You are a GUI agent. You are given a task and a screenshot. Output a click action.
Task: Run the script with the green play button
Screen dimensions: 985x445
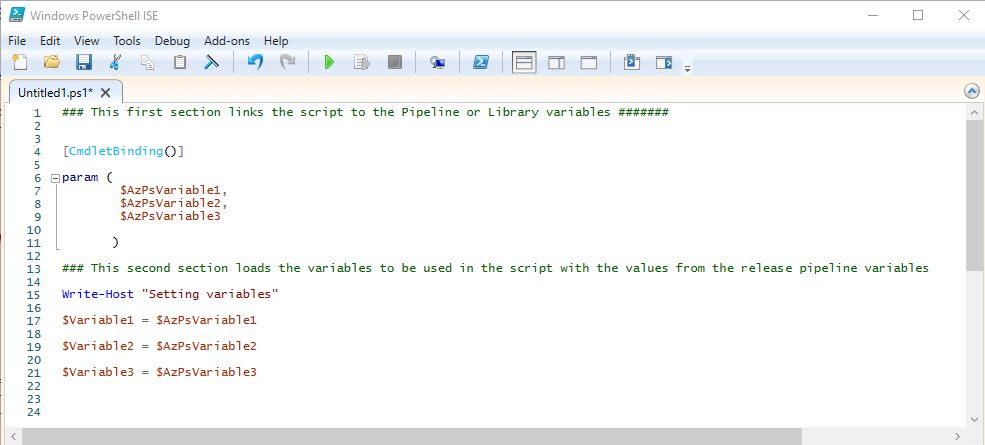click(329, 62)
